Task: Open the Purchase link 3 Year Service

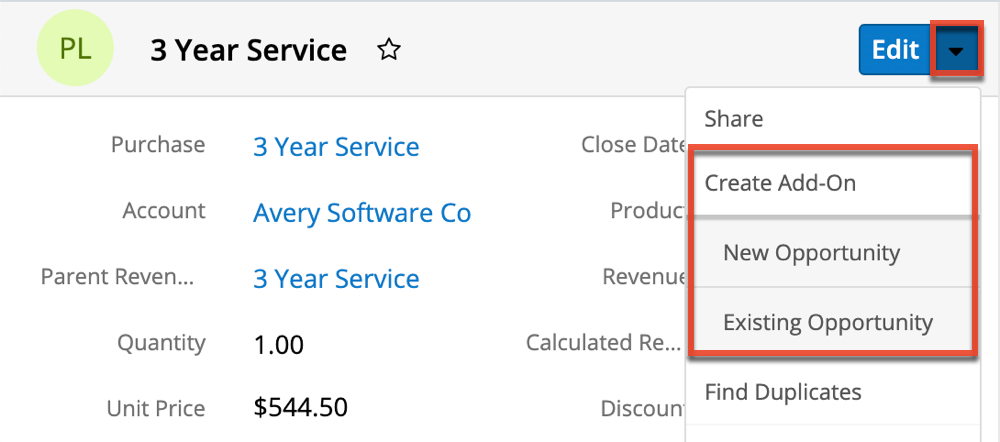Action: tap(336, 147)
